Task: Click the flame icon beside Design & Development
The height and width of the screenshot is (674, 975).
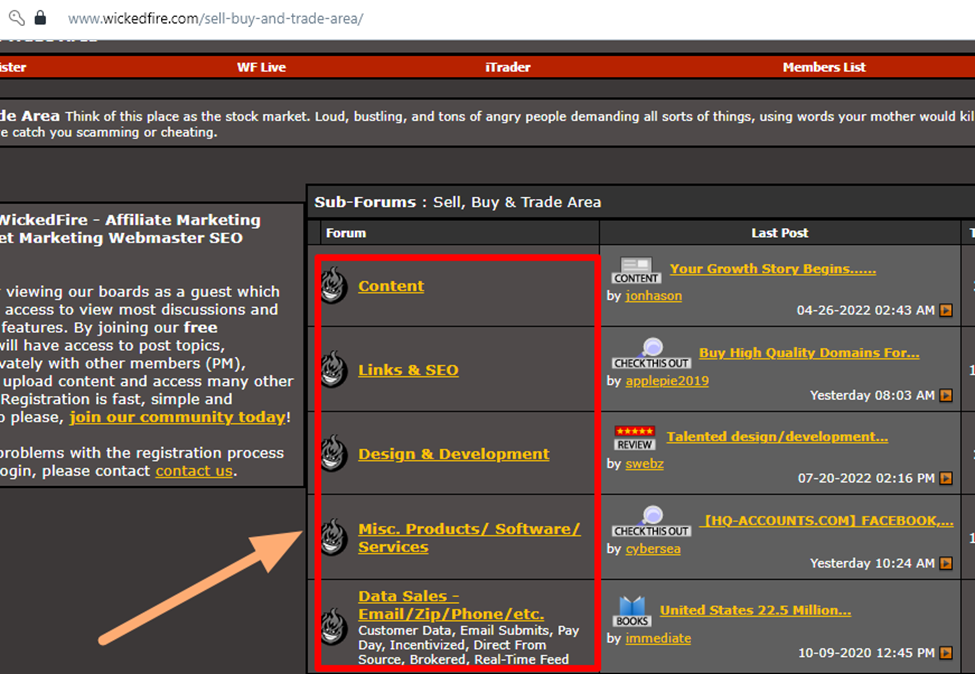Action: [x=334, y=454]
